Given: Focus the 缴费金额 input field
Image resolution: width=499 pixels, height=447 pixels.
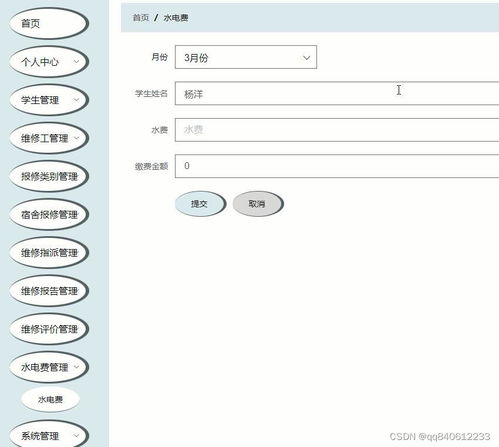Looking at the screenshot, I should tap(337, 166).
